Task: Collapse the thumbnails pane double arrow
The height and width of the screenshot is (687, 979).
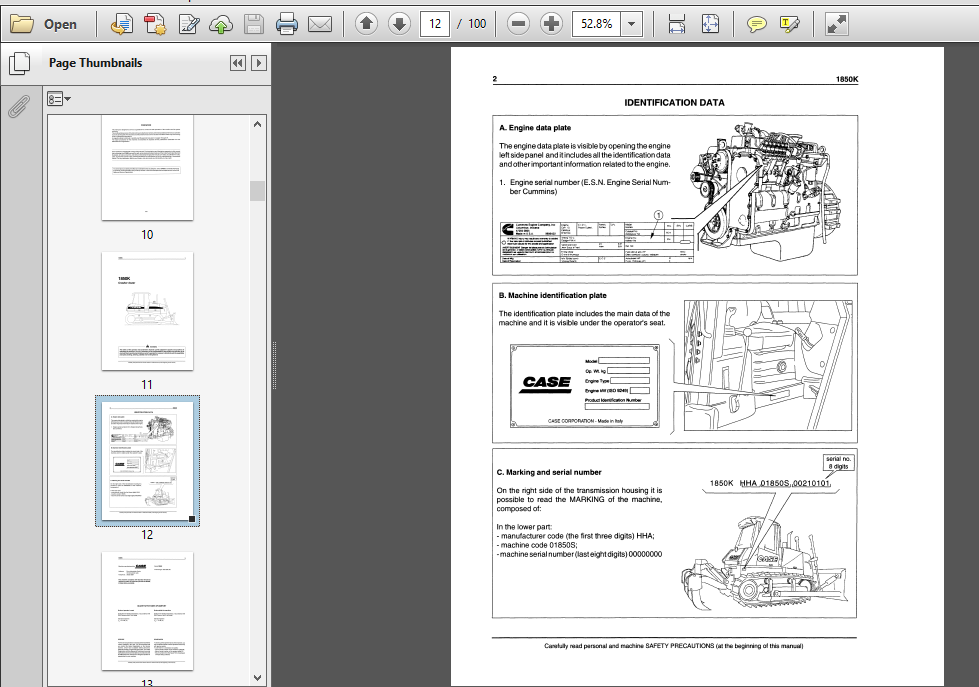Action: (x=237, y=63)
